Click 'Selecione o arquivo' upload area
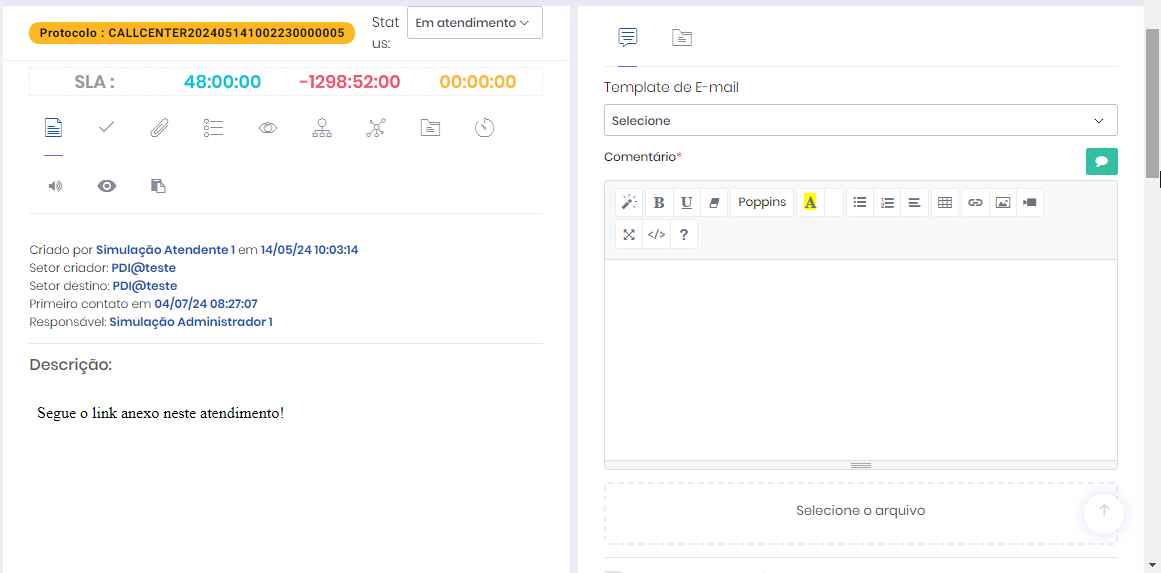 click(x=860, y=511)
